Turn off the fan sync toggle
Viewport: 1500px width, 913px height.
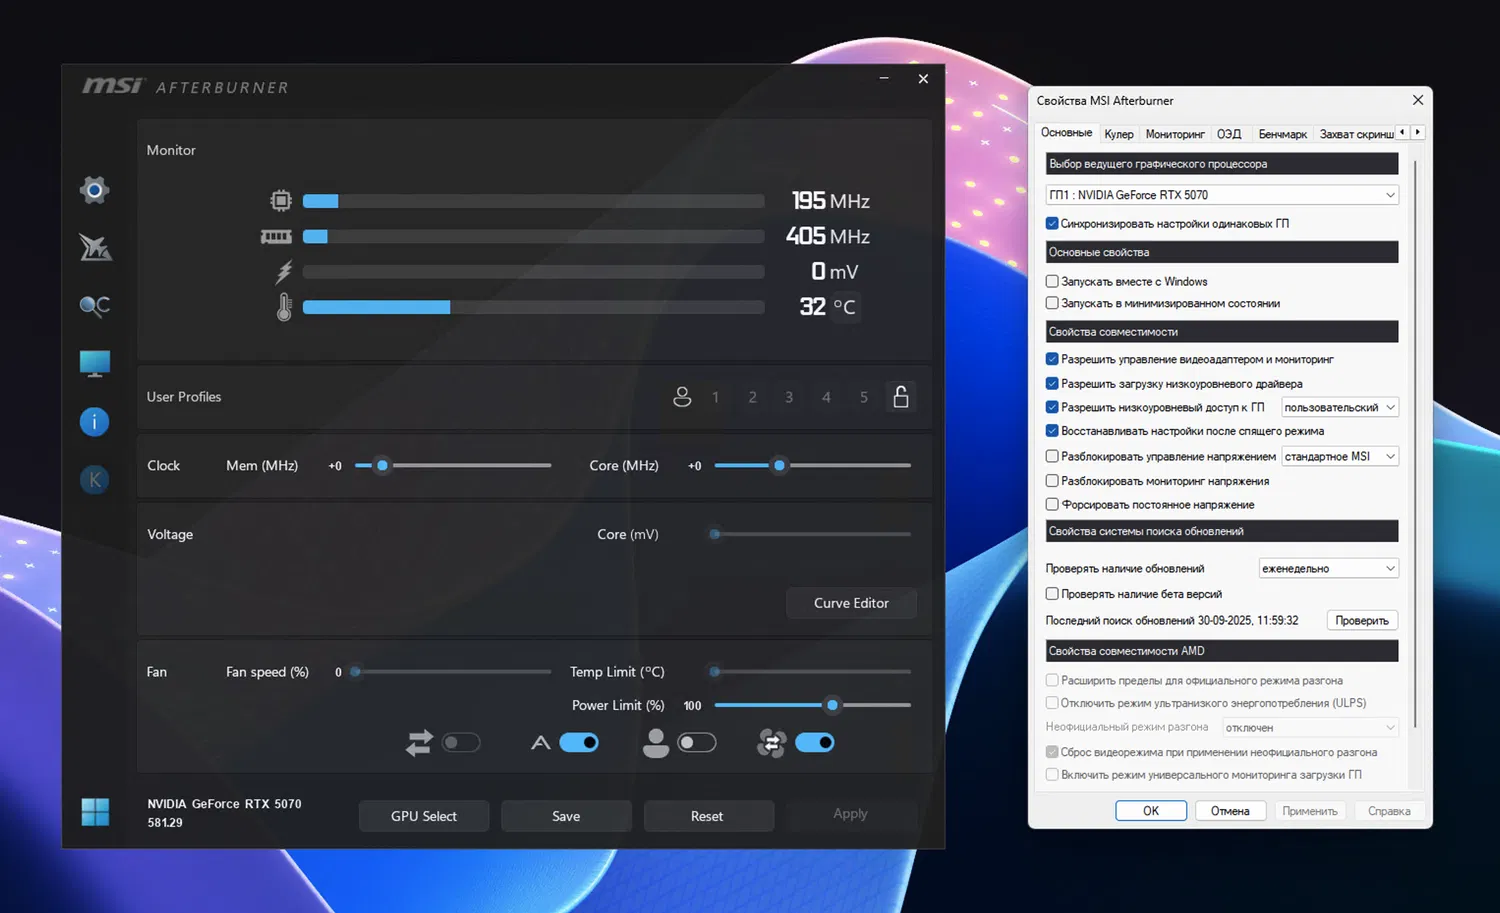[x=815, y=743]
